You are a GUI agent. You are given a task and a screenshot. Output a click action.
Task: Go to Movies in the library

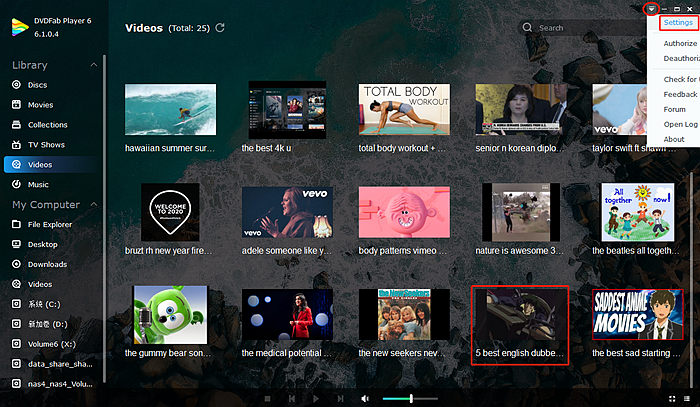click(x=40, y=105)
